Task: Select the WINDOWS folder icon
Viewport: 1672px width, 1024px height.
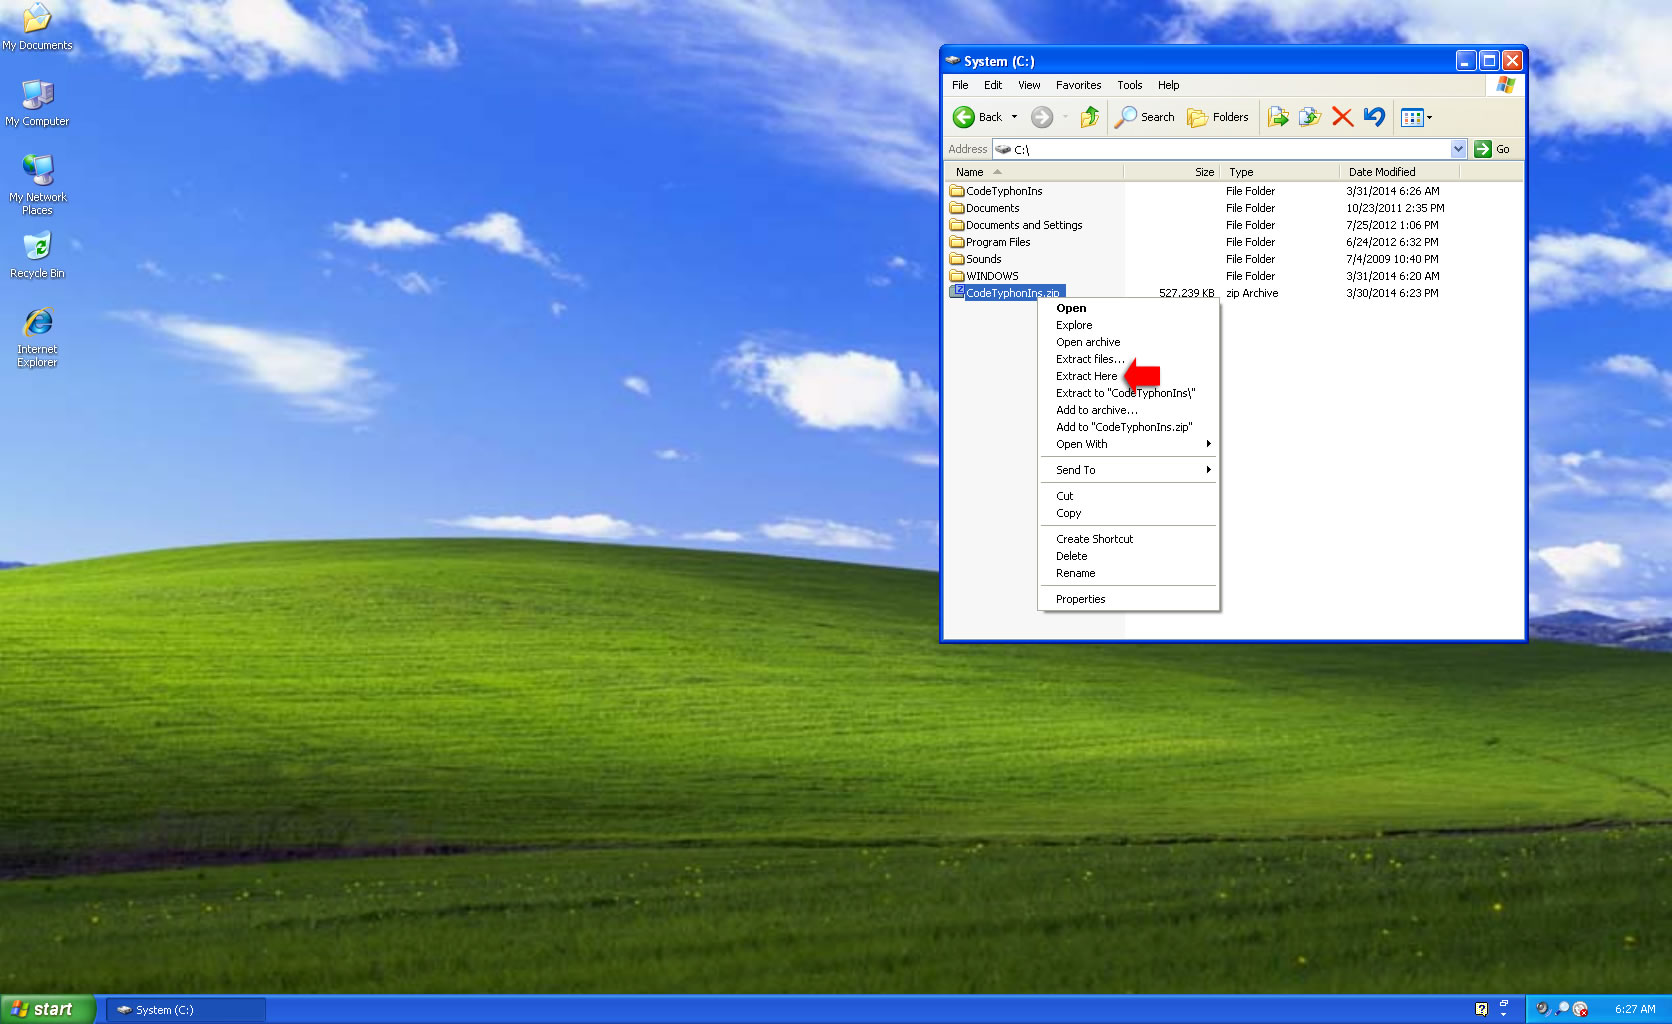Action: (x=957, y=276)
